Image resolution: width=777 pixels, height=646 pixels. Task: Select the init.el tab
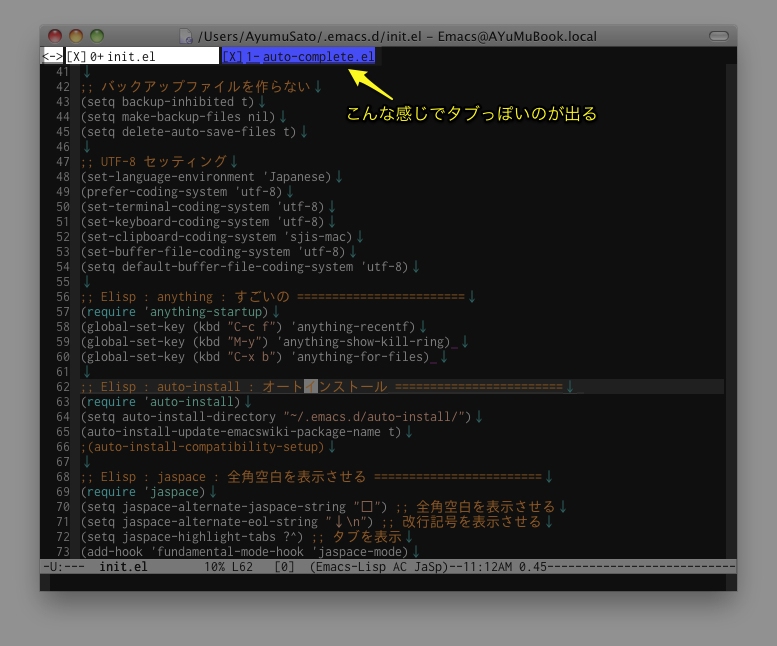(x=130, y=57)
